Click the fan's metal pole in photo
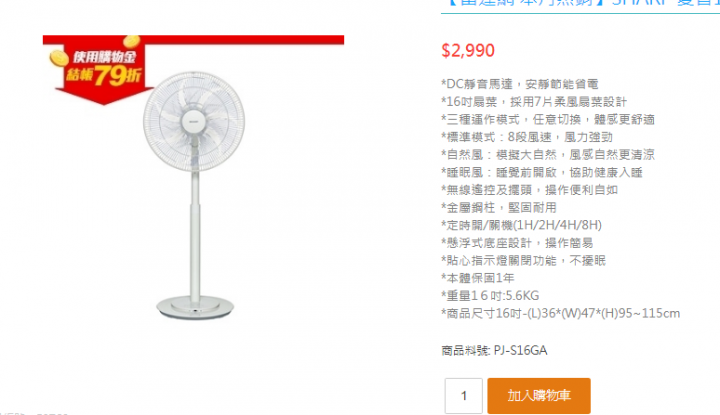 195,234
